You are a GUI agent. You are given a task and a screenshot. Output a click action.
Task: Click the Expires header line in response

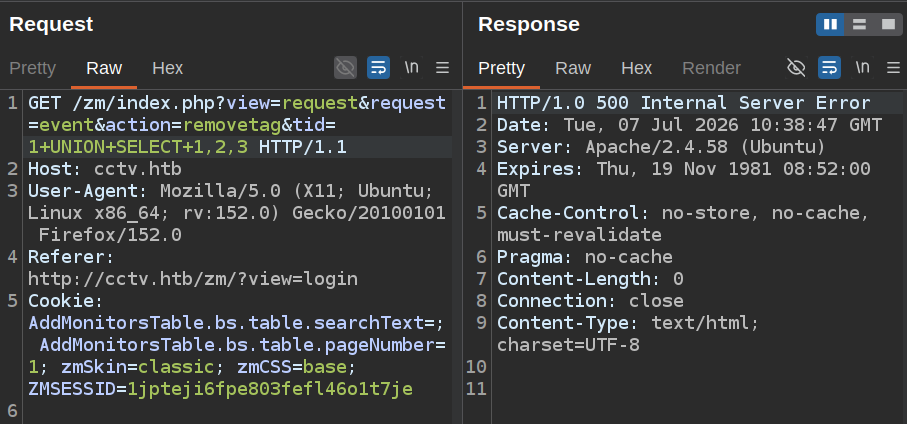[684, 180]
